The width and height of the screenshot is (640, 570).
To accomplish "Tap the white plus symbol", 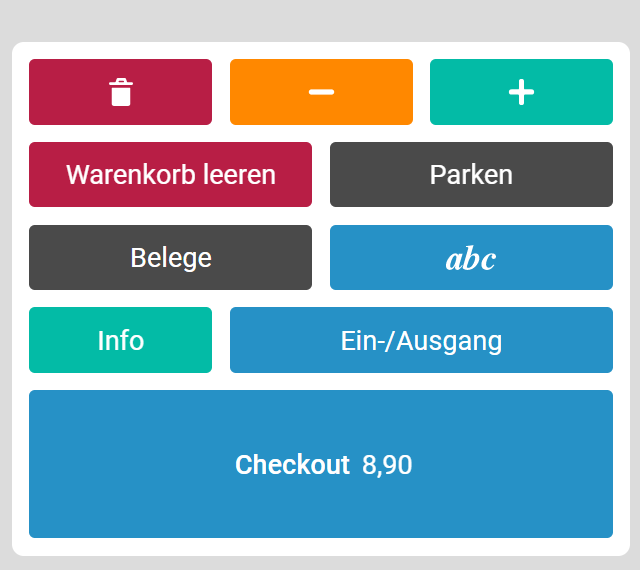I will (x=521, y=92).
